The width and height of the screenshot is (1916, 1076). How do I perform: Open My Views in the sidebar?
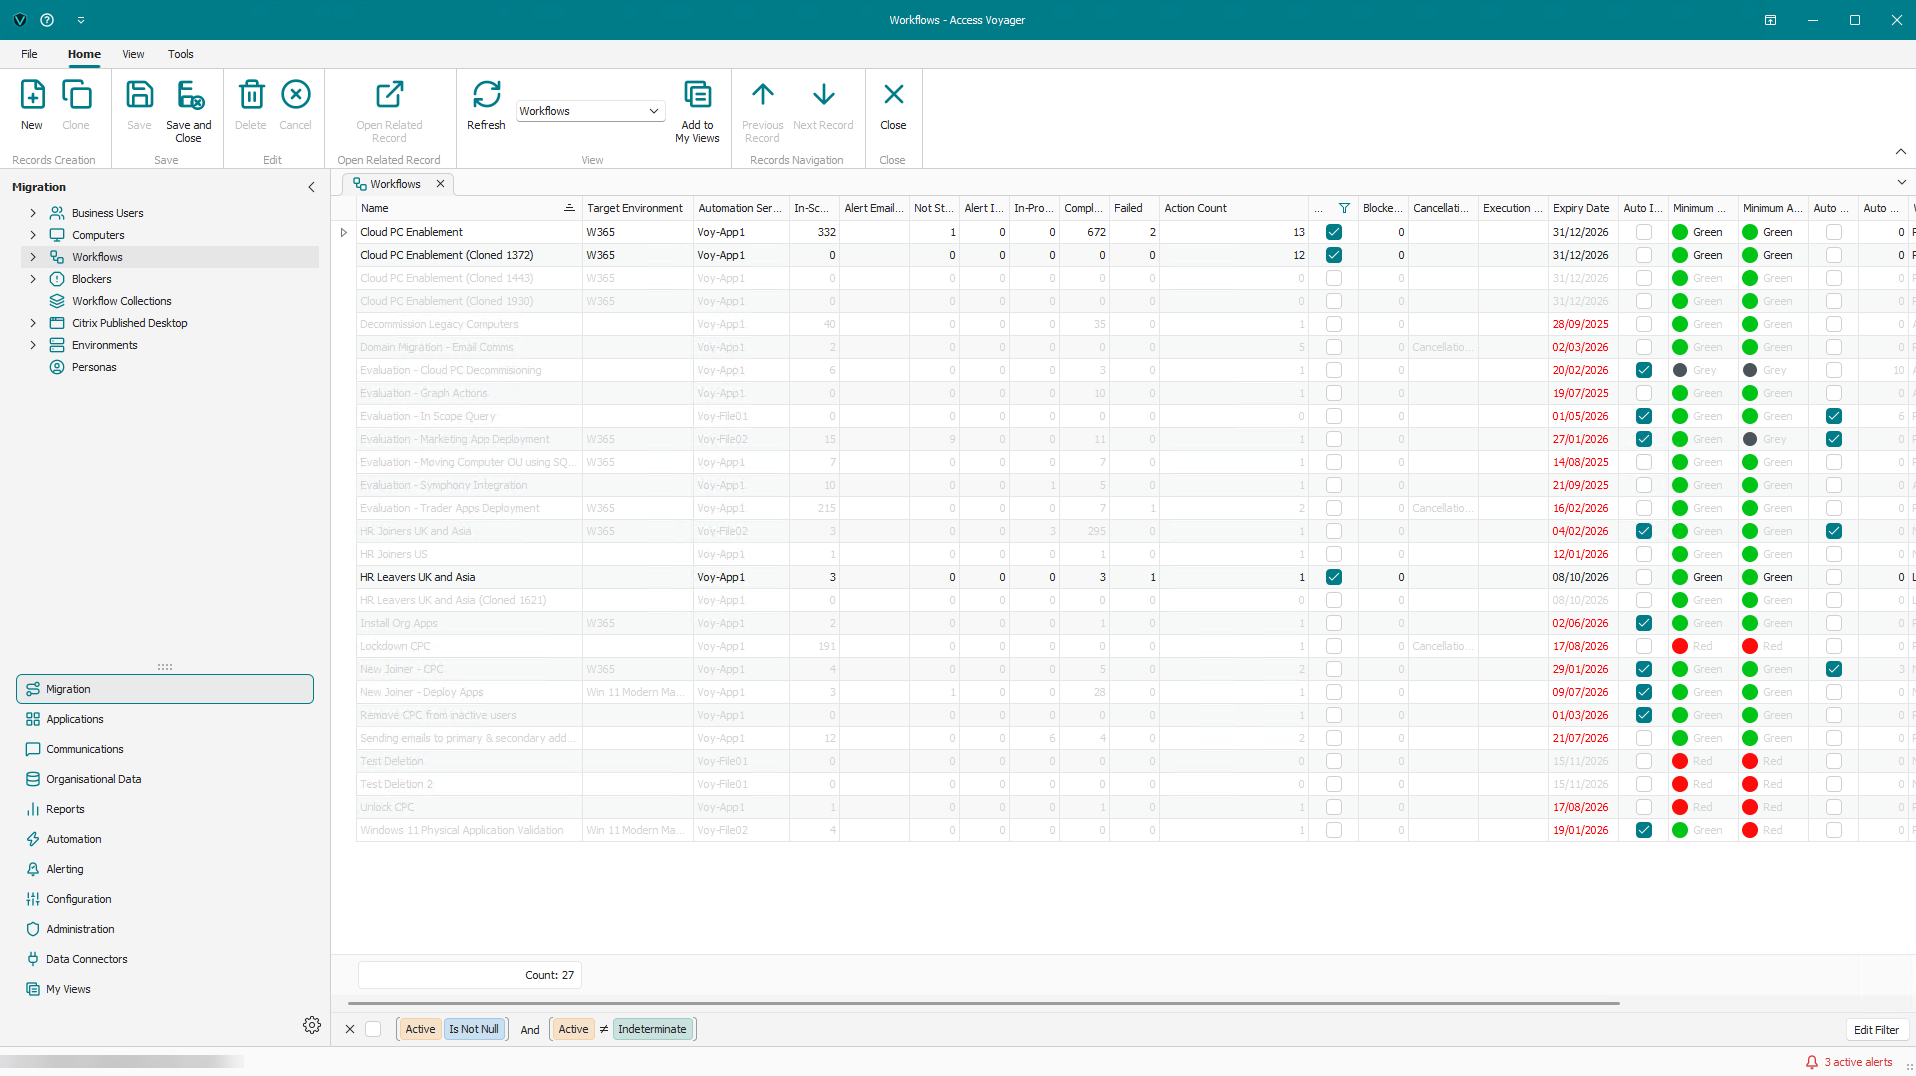coord(68,989)
